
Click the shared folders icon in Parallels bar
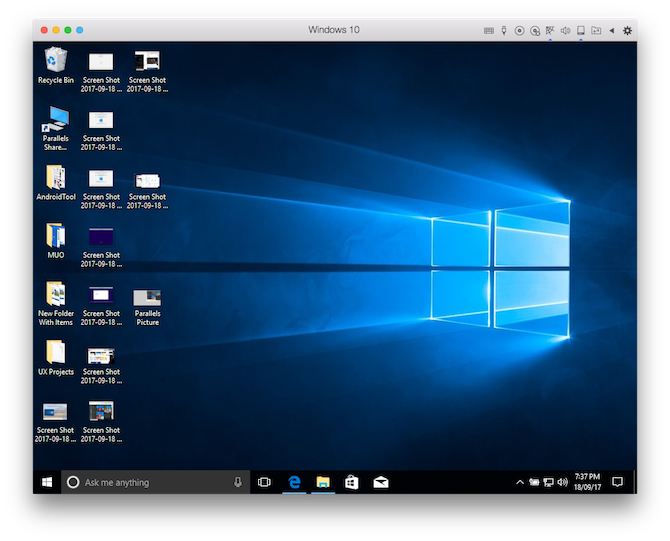596,30
